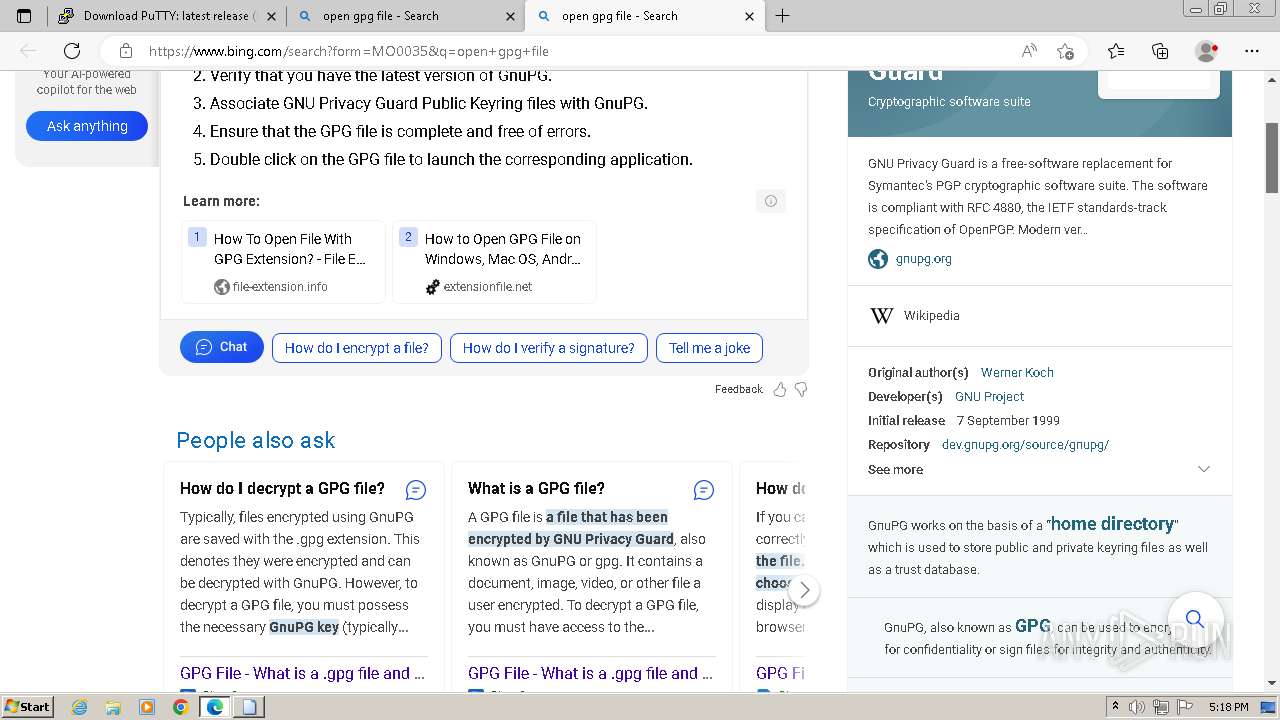Click the Ask anything button
This screenshot has width=1280, height=720.
coord(87,126)
